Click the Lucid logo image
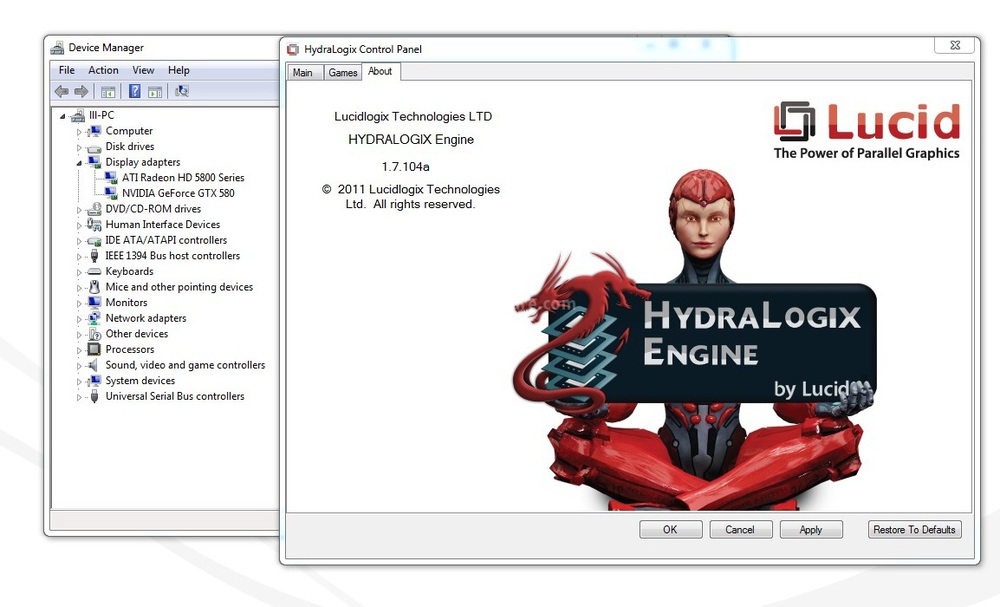The image size is (1000, 607). tap(866, 129)
